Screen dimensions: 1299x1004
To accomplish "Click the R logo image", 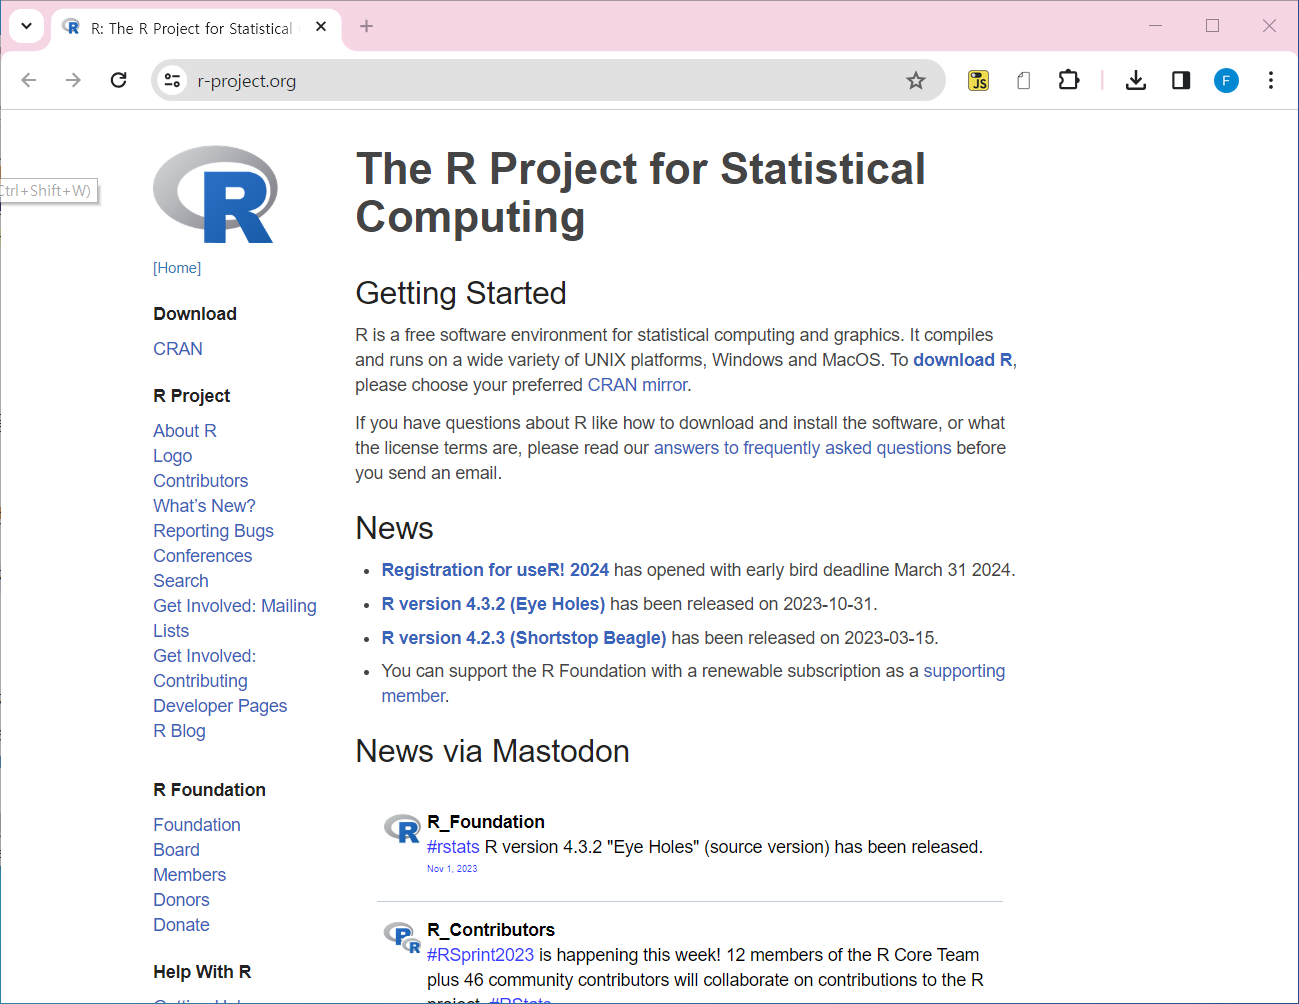I will click(x=215, y=194).
